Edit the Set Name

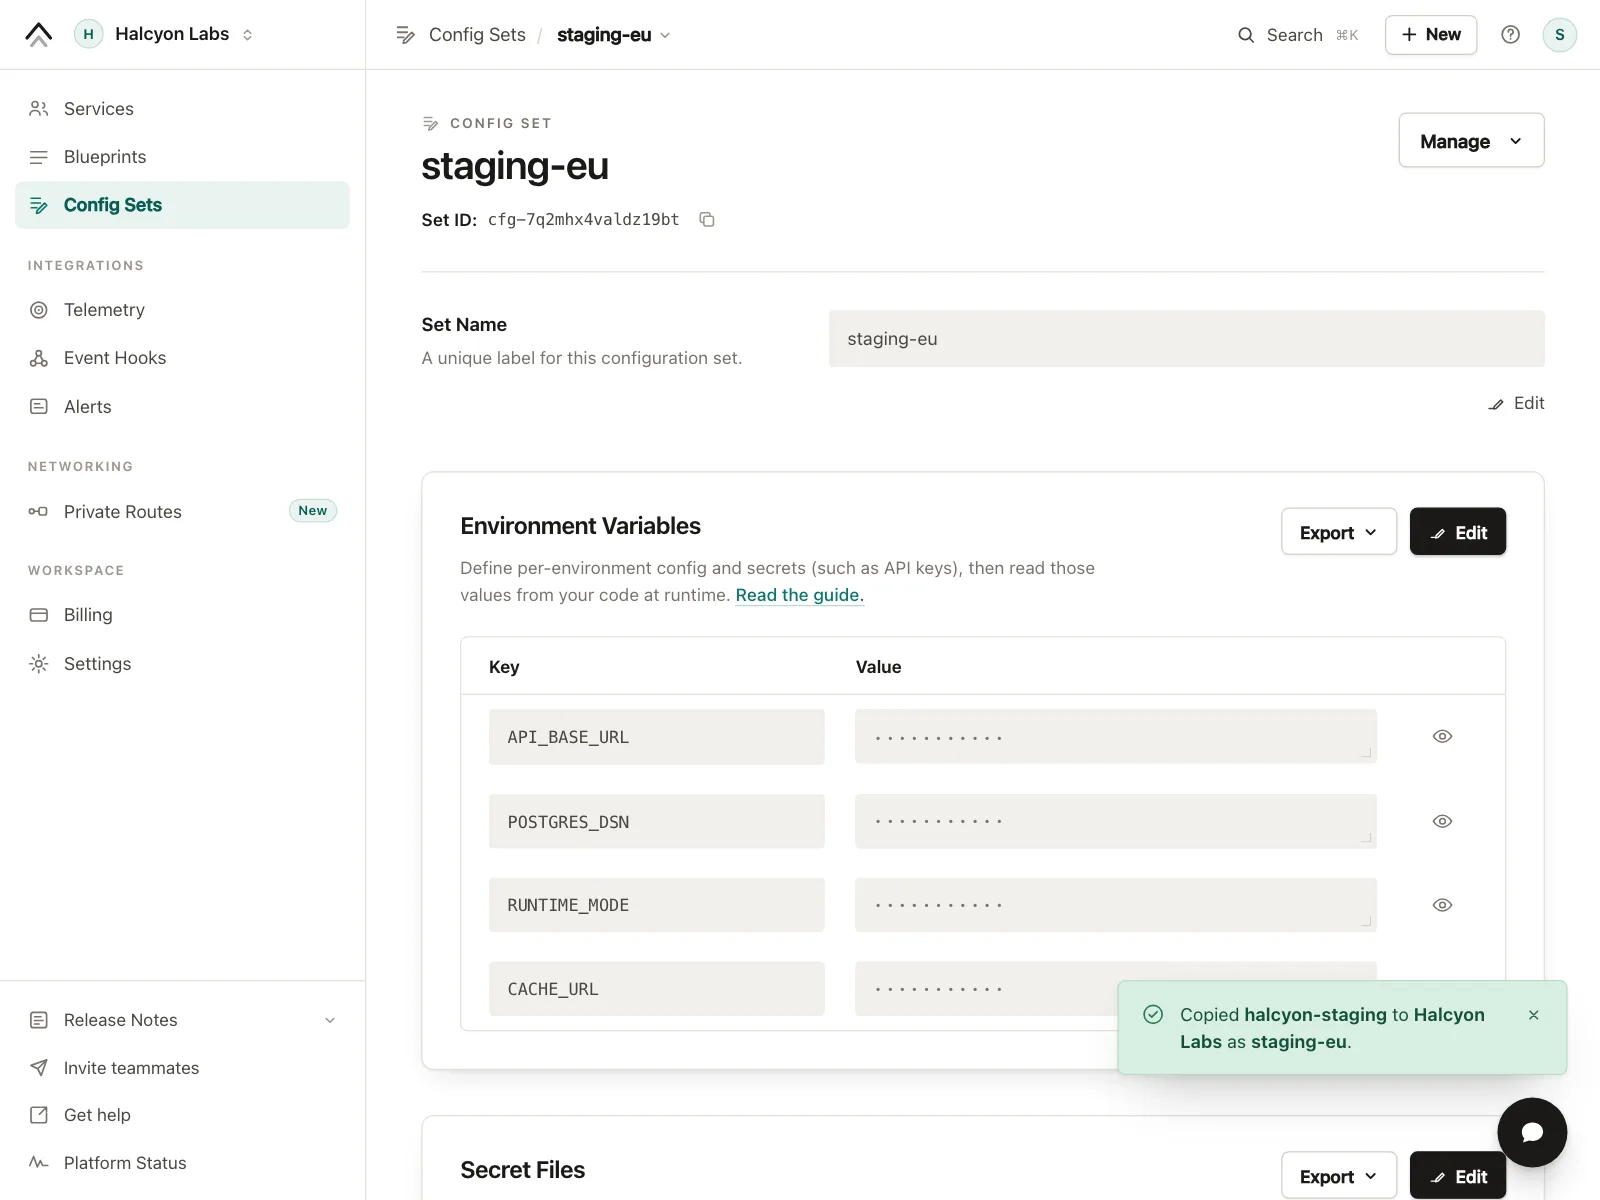point(1516,404)
